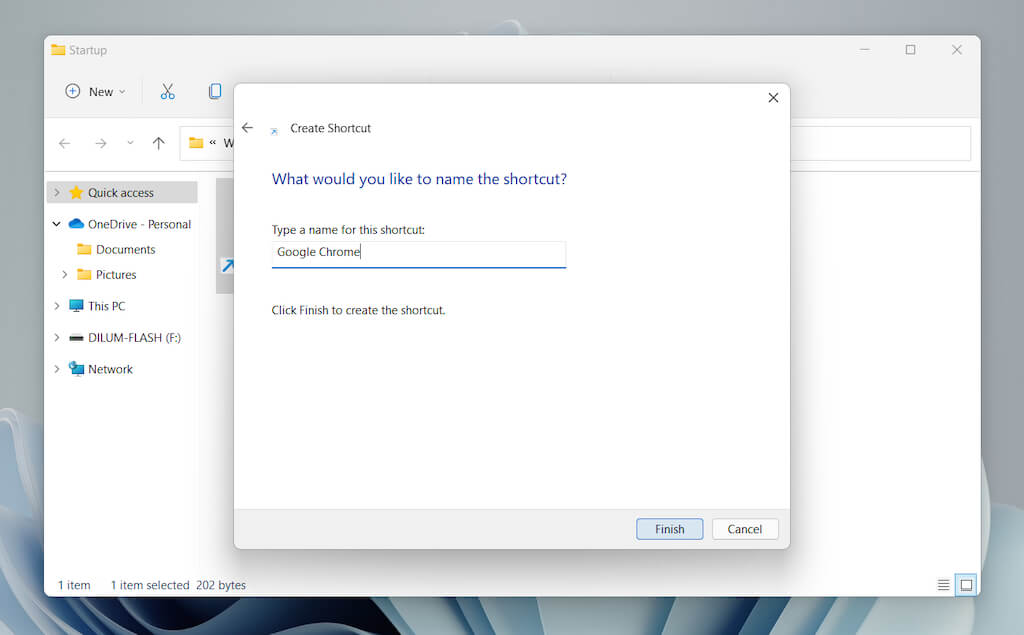The image size is (1024, 635).
Task: Expand the Quick access node
Action: tap(57, 193)
